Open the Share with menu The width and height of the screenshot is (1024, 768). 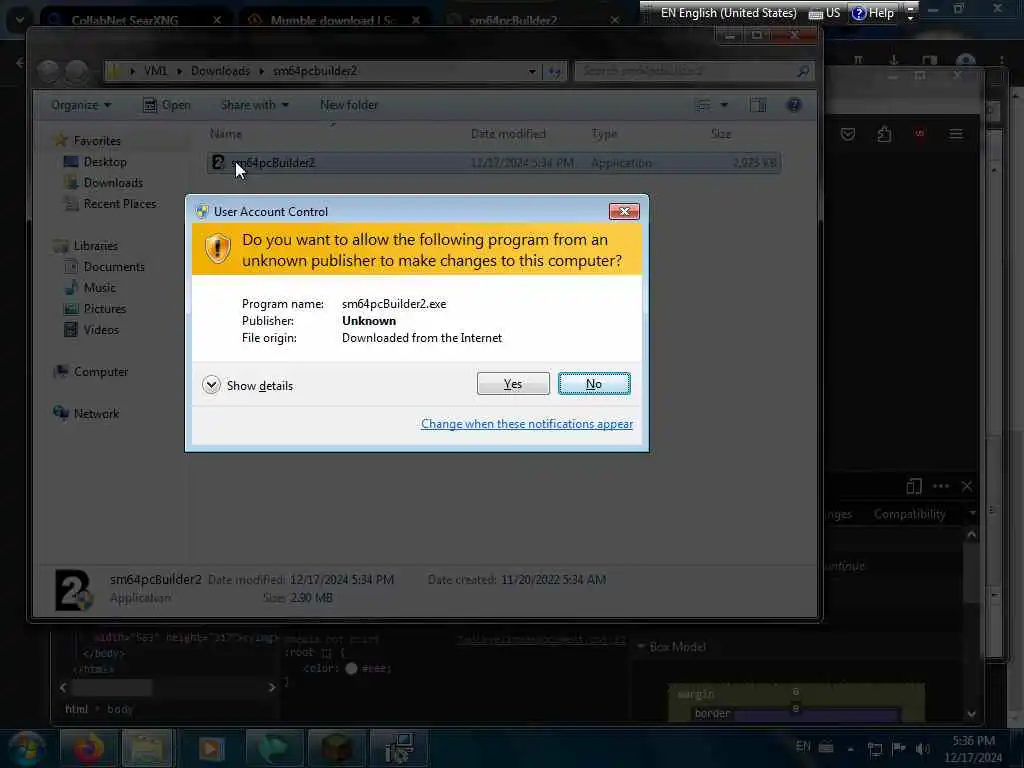click(x=255, y=105)
